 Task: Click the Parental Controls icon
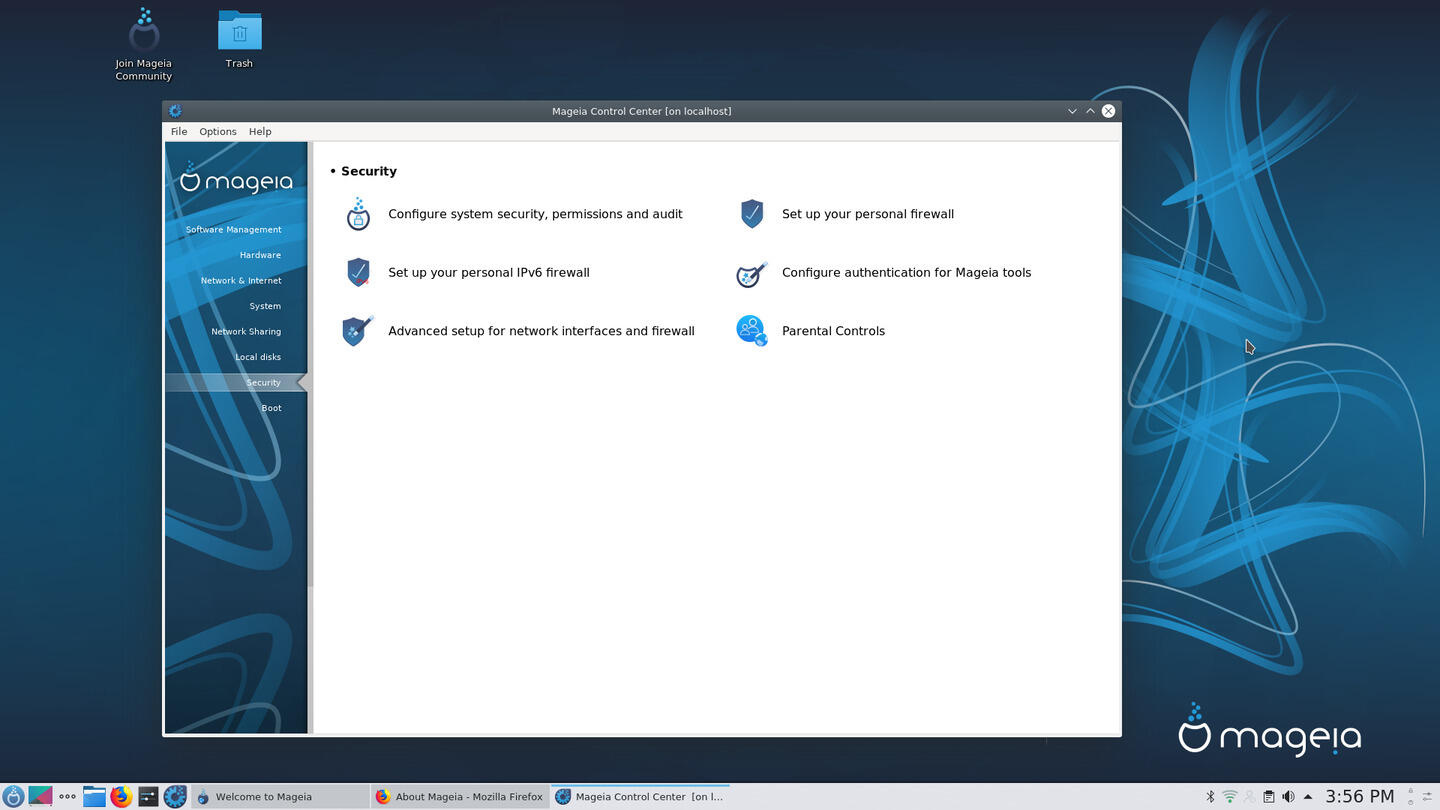point(752,331)
